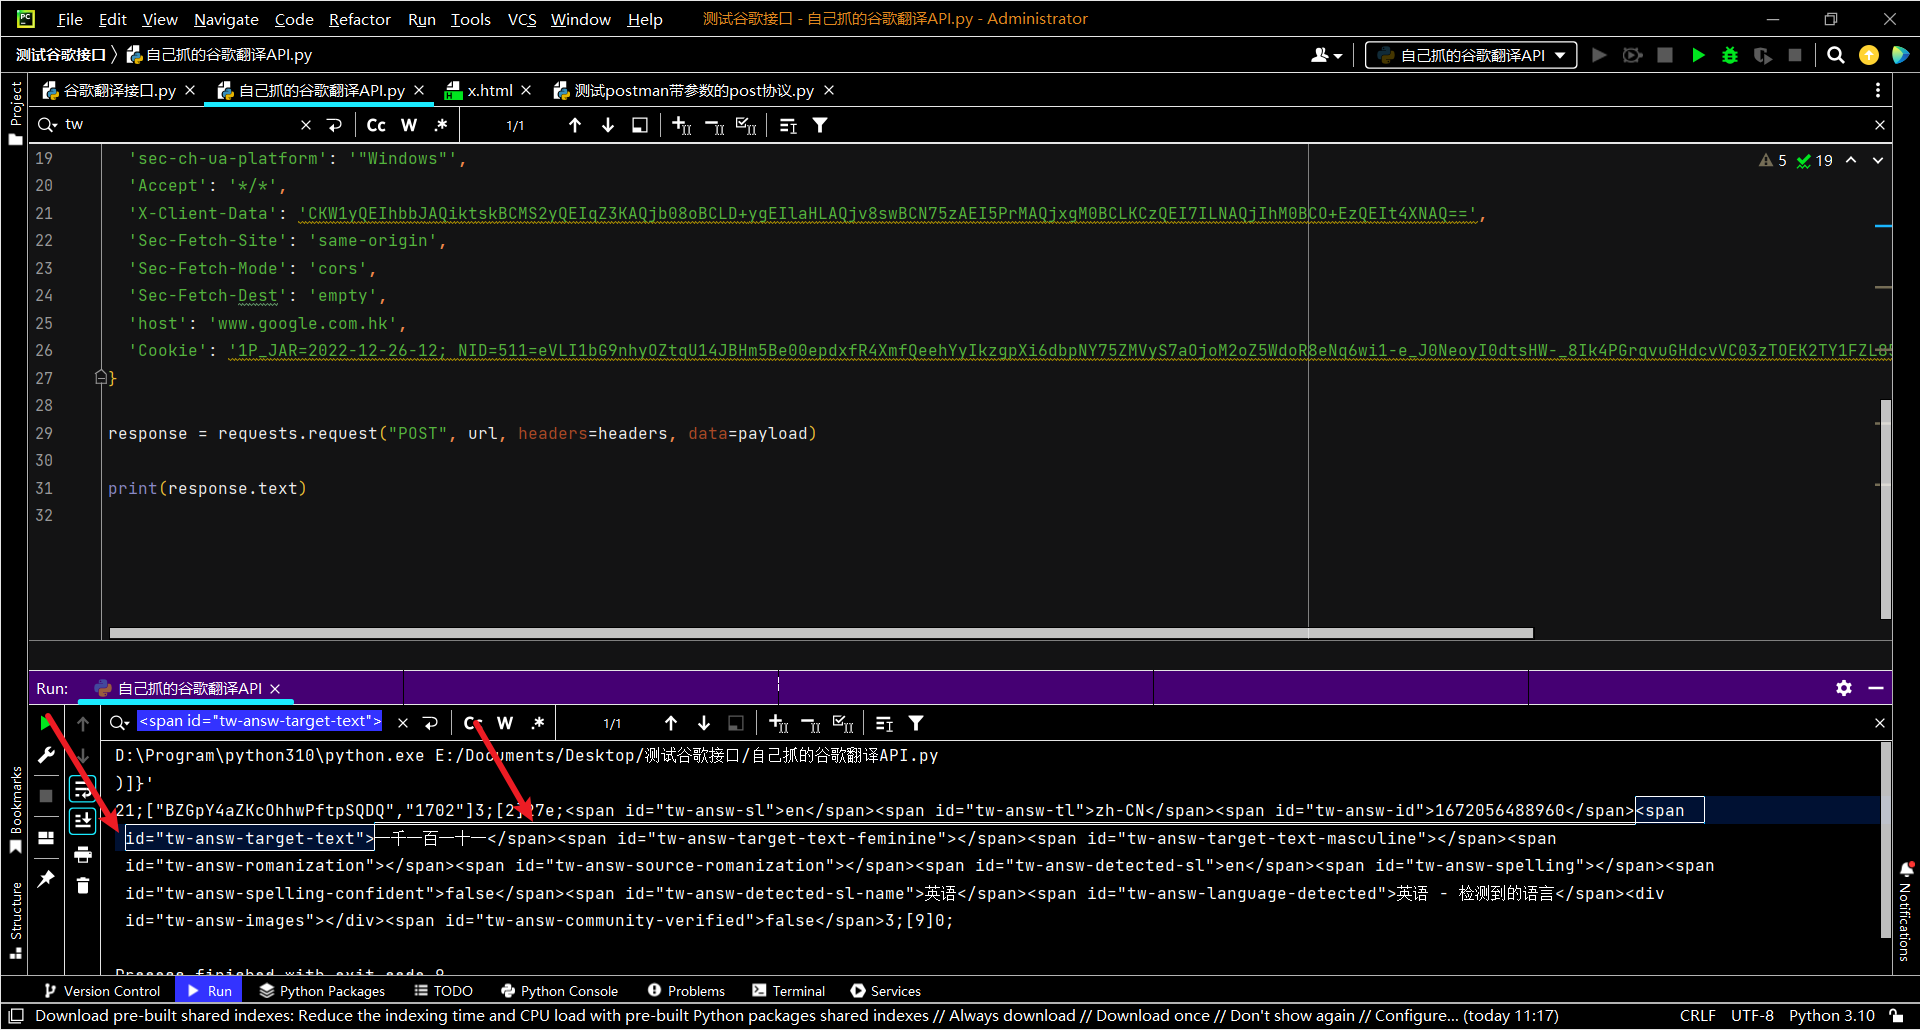Enable Regex in Run console search
This screenshot has width=1920, height=1030.
tap(538, 723)
